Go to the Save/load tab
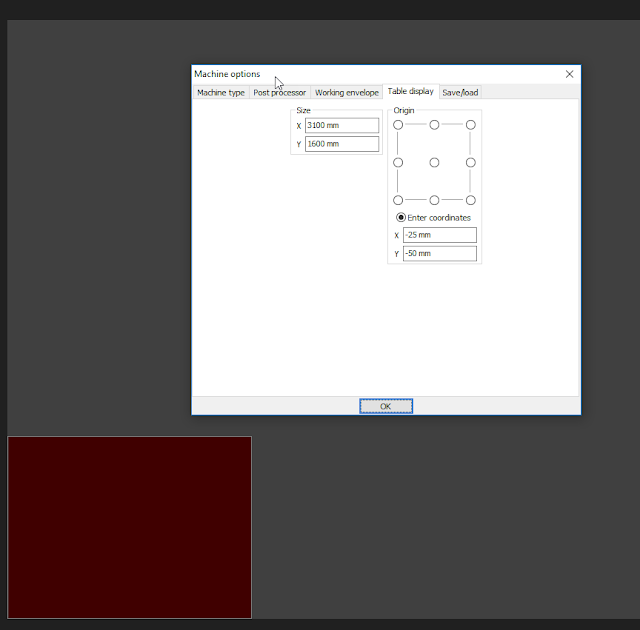The image size is (640, 630). [x=460, y=93]
